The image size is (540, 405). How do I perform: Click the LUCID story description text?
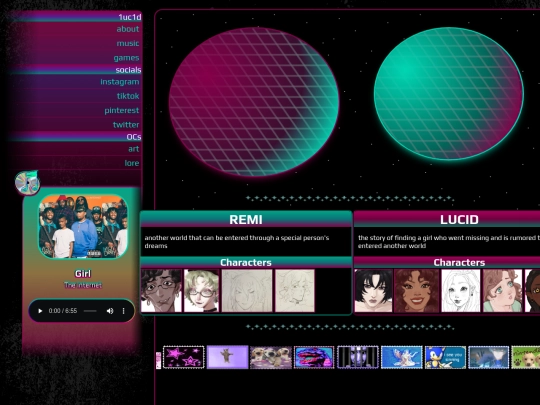449,242
